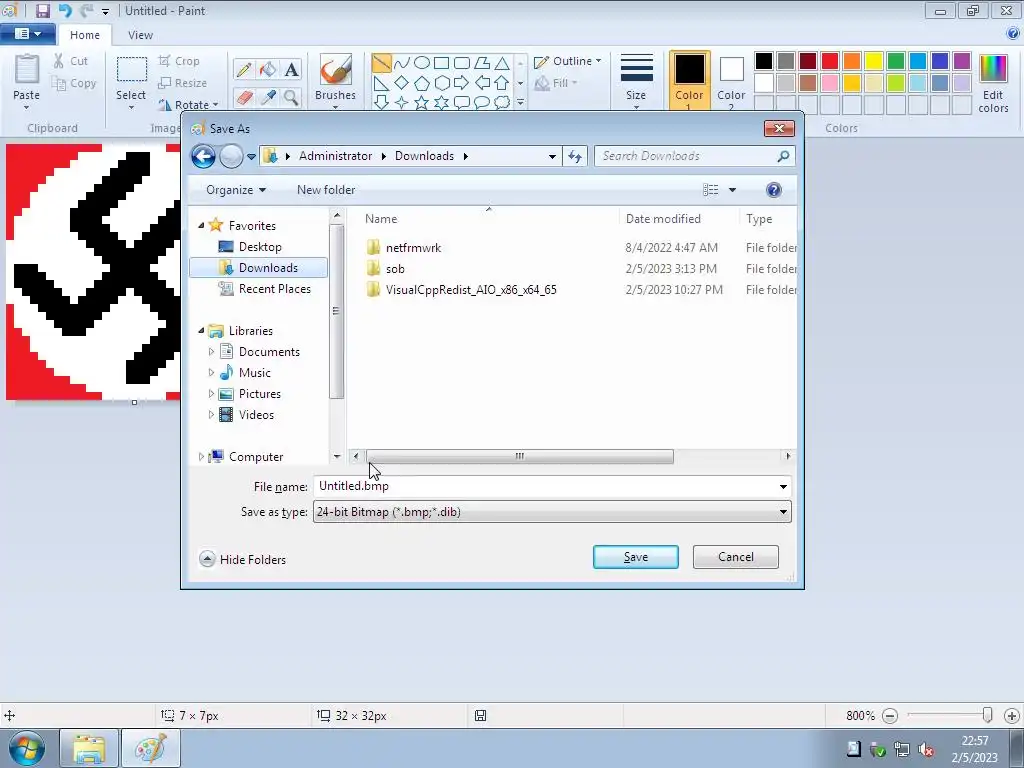
Task: Select the Oval shape in Paint
Action: point(422,63)
